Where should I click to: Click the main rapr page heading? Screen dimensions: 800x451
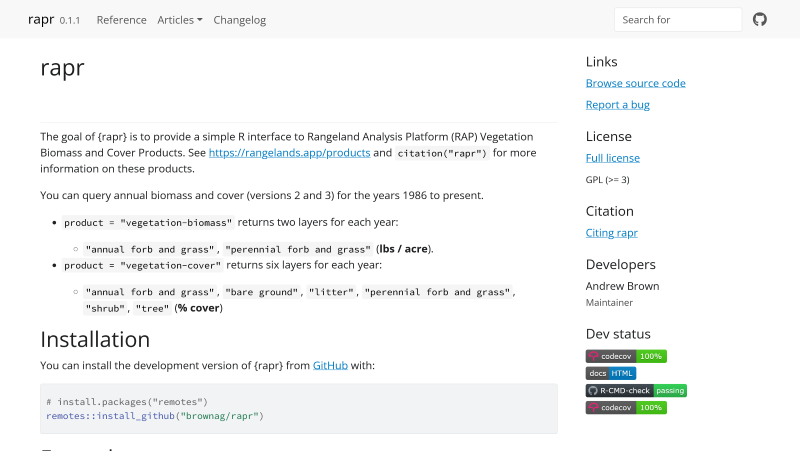point(62,68)
